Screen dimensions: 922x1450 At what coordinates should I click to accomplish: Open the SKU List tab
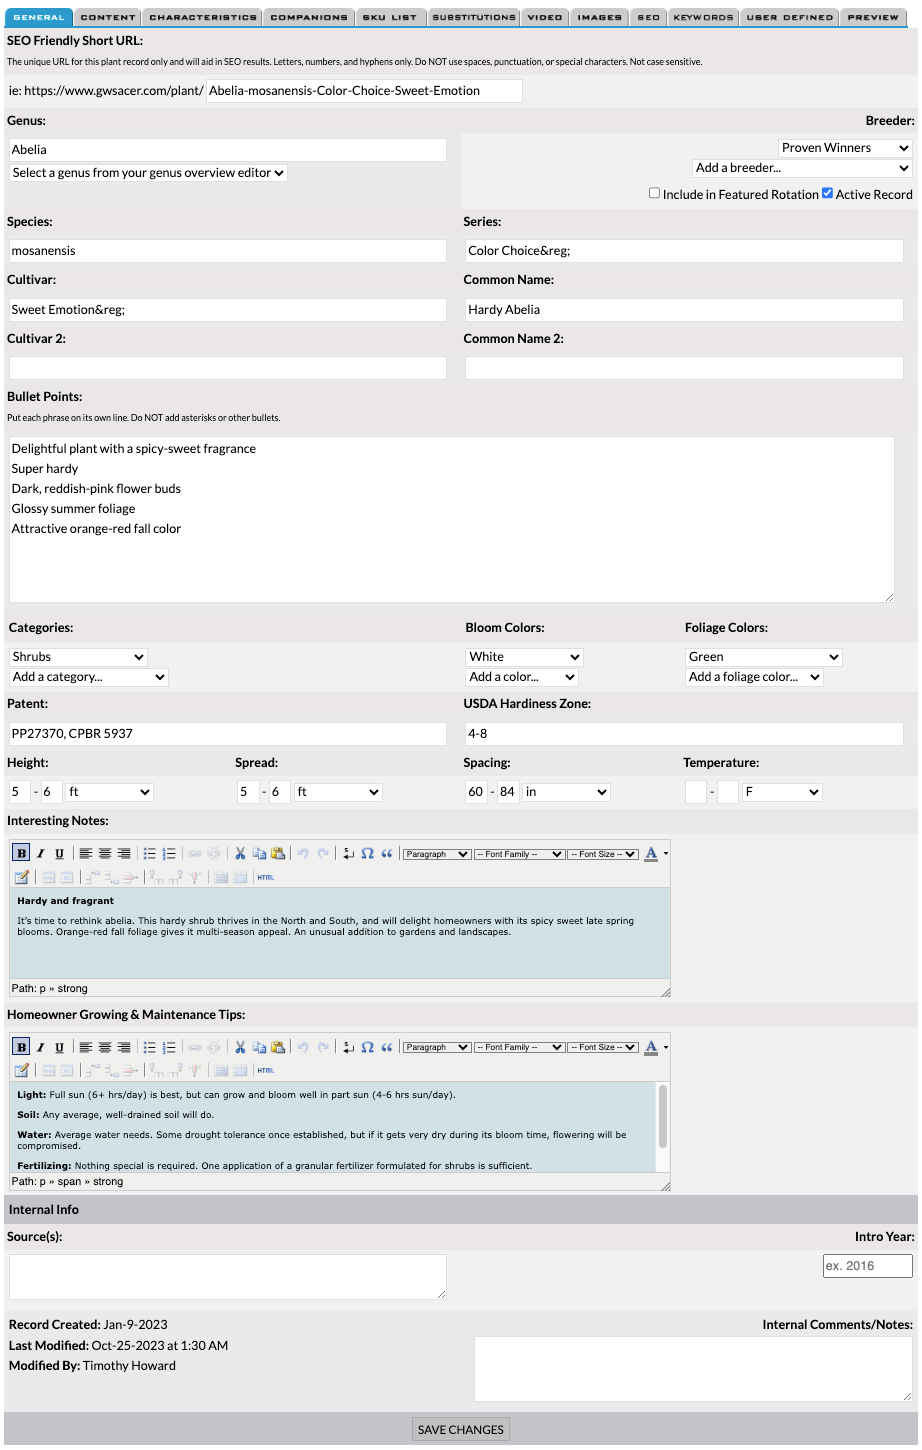tap(389, 17)
